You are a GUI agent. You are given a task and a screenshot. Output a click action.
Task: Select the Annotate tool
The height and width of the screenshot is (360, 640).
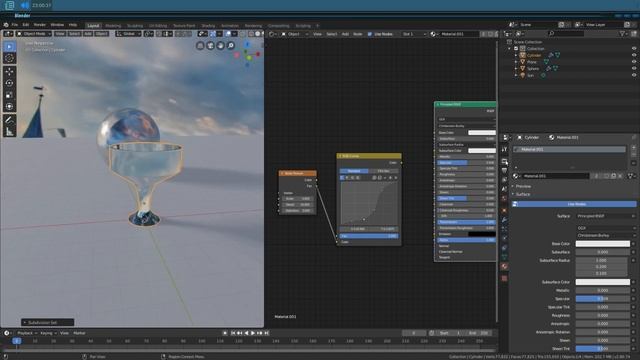(9, 120)
